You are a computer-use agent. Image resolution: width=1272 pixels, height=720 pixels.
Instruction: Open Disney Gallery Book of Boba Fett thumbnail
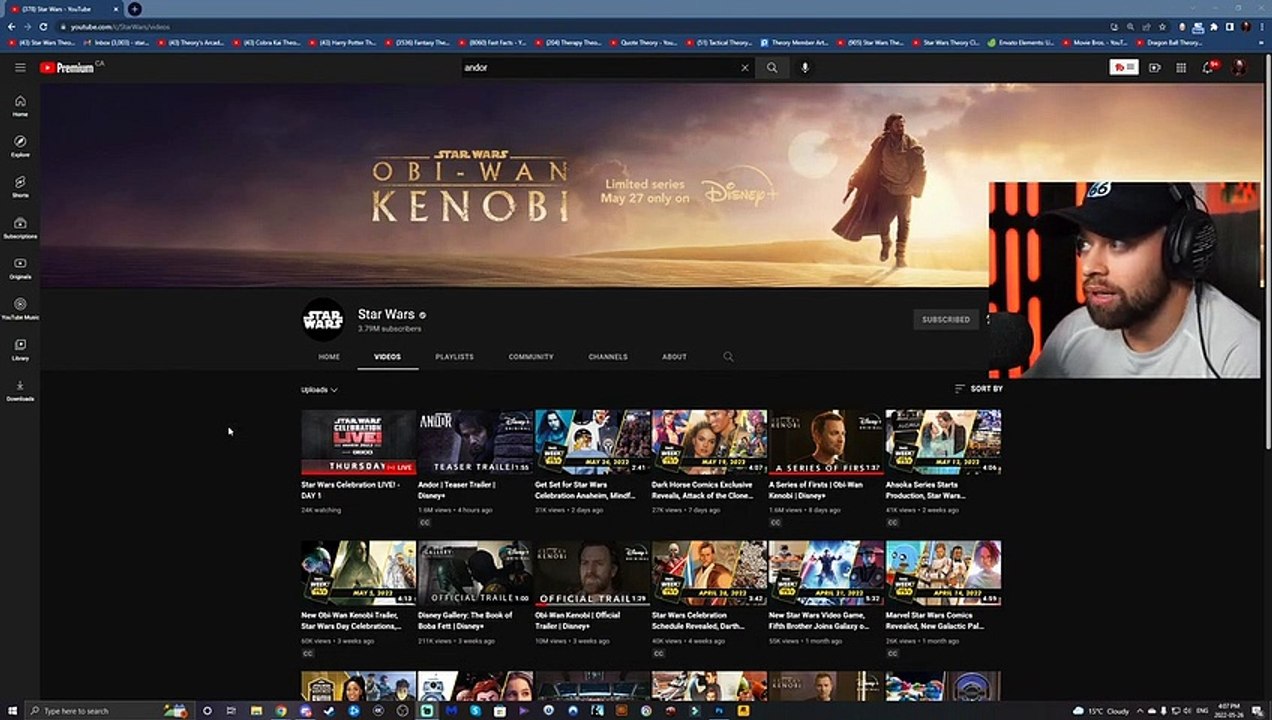[x=475, y=573]
